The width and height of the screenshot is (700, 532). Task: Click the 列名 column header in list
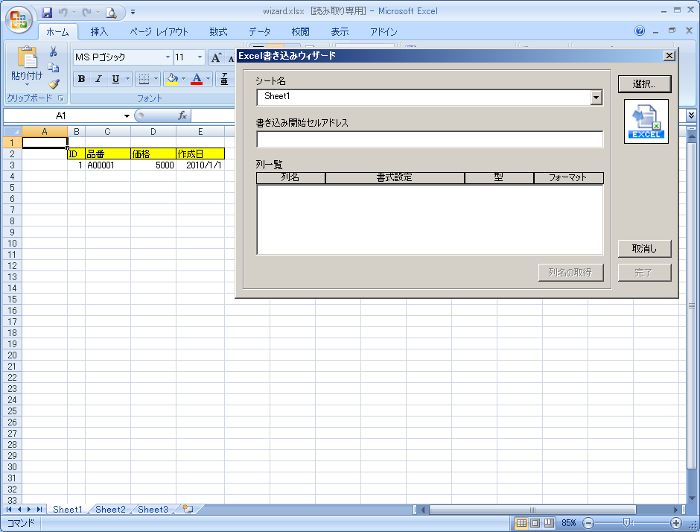(291, 178)
